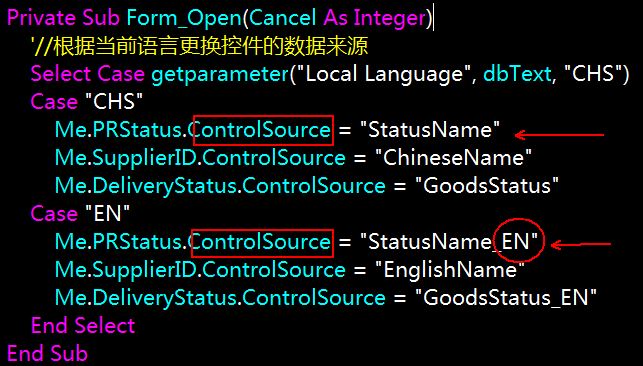Click the yellow Chinese comment line

(x=199, y=46)
